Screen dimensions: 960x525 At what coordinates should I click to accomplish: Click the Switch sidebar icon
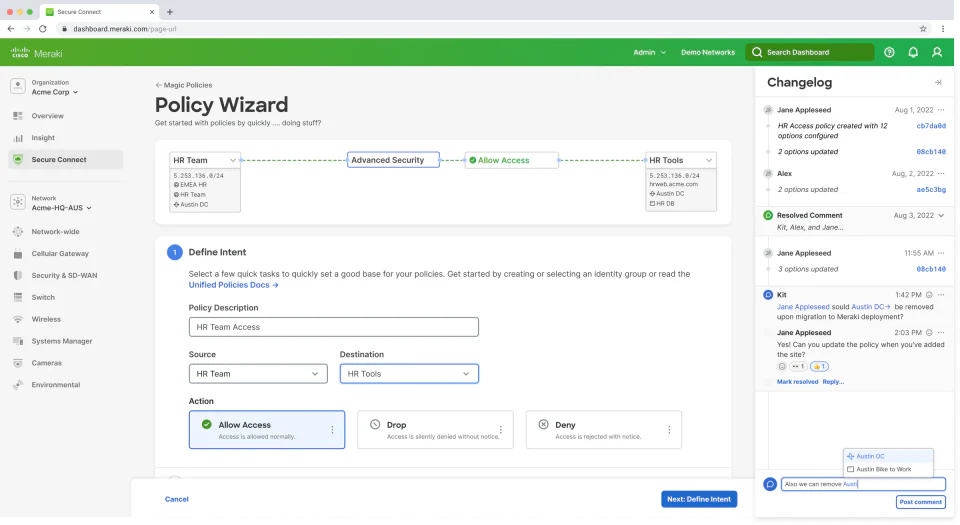tap(18, 297)
